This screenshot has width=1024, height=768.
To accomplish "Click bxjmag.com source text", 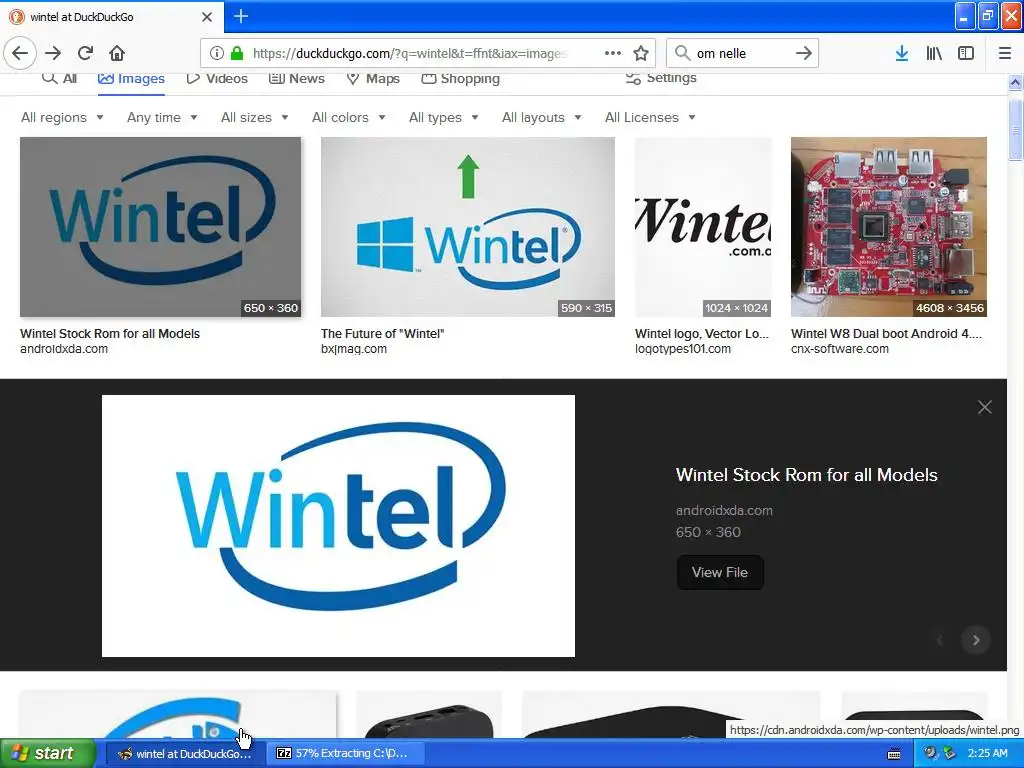I will 354,349.
